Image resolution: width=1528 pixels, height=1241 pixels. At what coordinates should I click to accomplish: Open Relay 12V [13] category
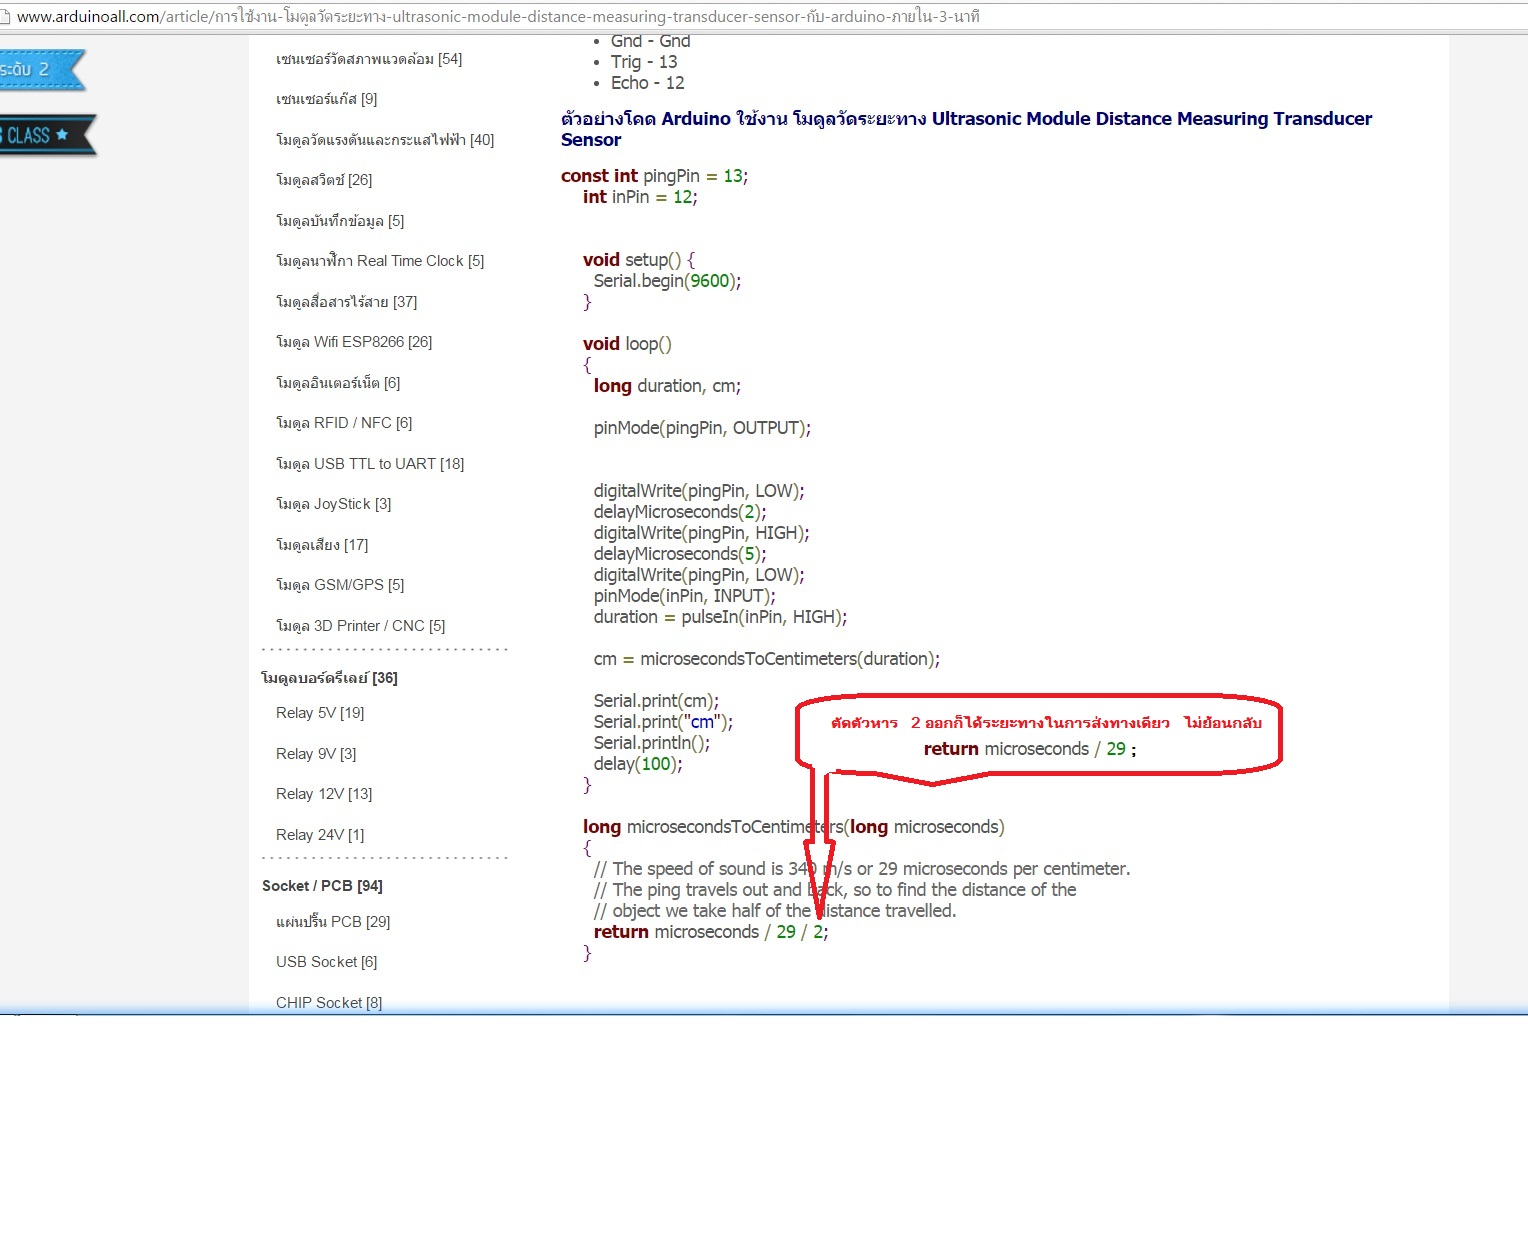click(323, 794)
